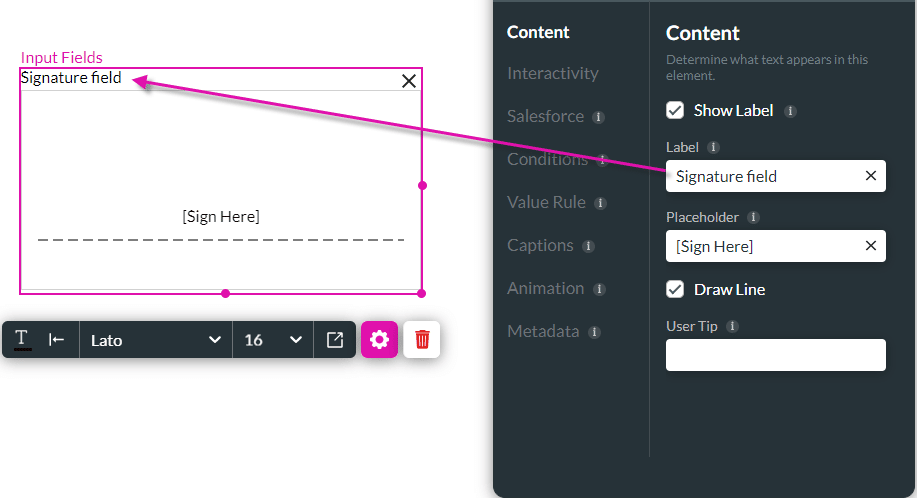The height and width of the screenshot is (498, 917).
Task: Uncheck the Show Label checkbox
Action: 675,110
